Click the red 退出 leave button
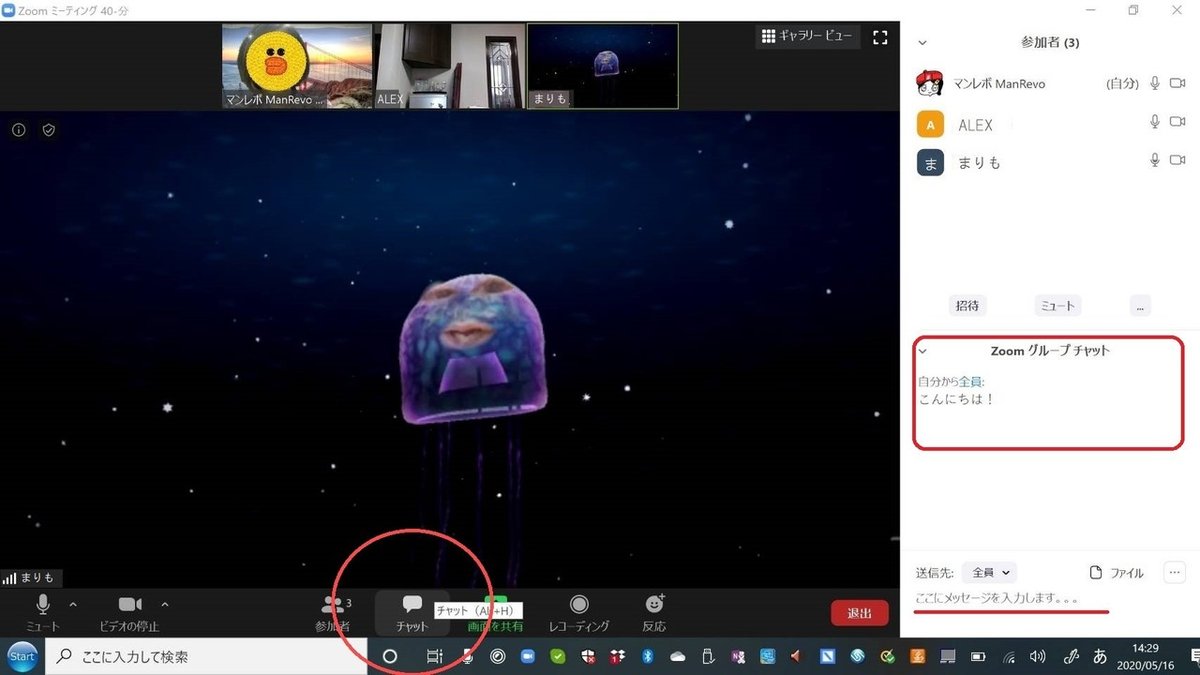Image resolution: width=1200 pixels, height=675 pixels. pos(859,613)
